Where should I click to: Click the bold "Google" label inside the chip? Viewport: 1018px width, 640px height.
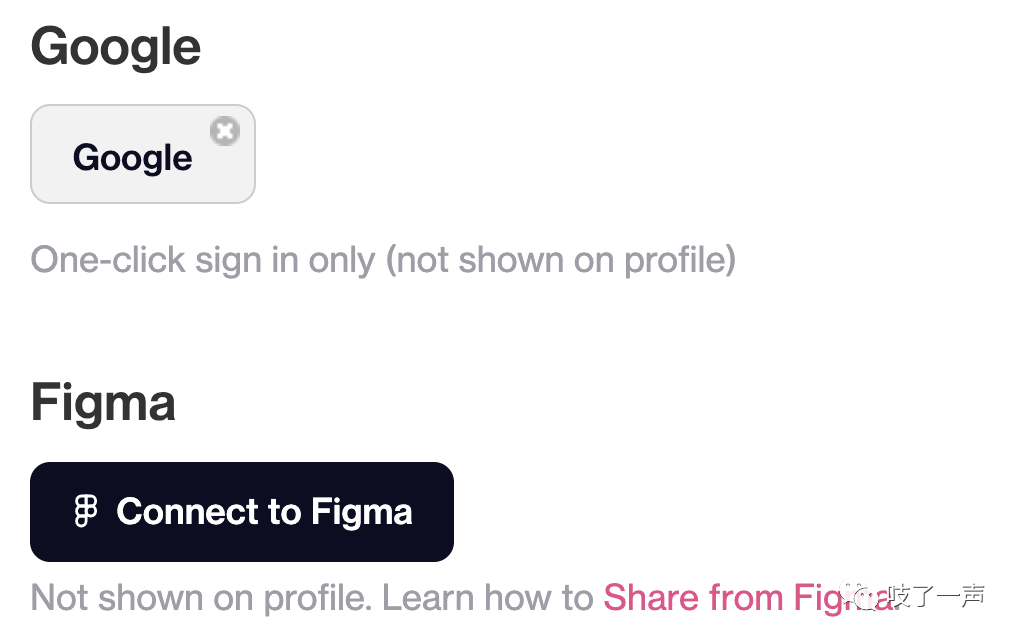tap(132, 157)
